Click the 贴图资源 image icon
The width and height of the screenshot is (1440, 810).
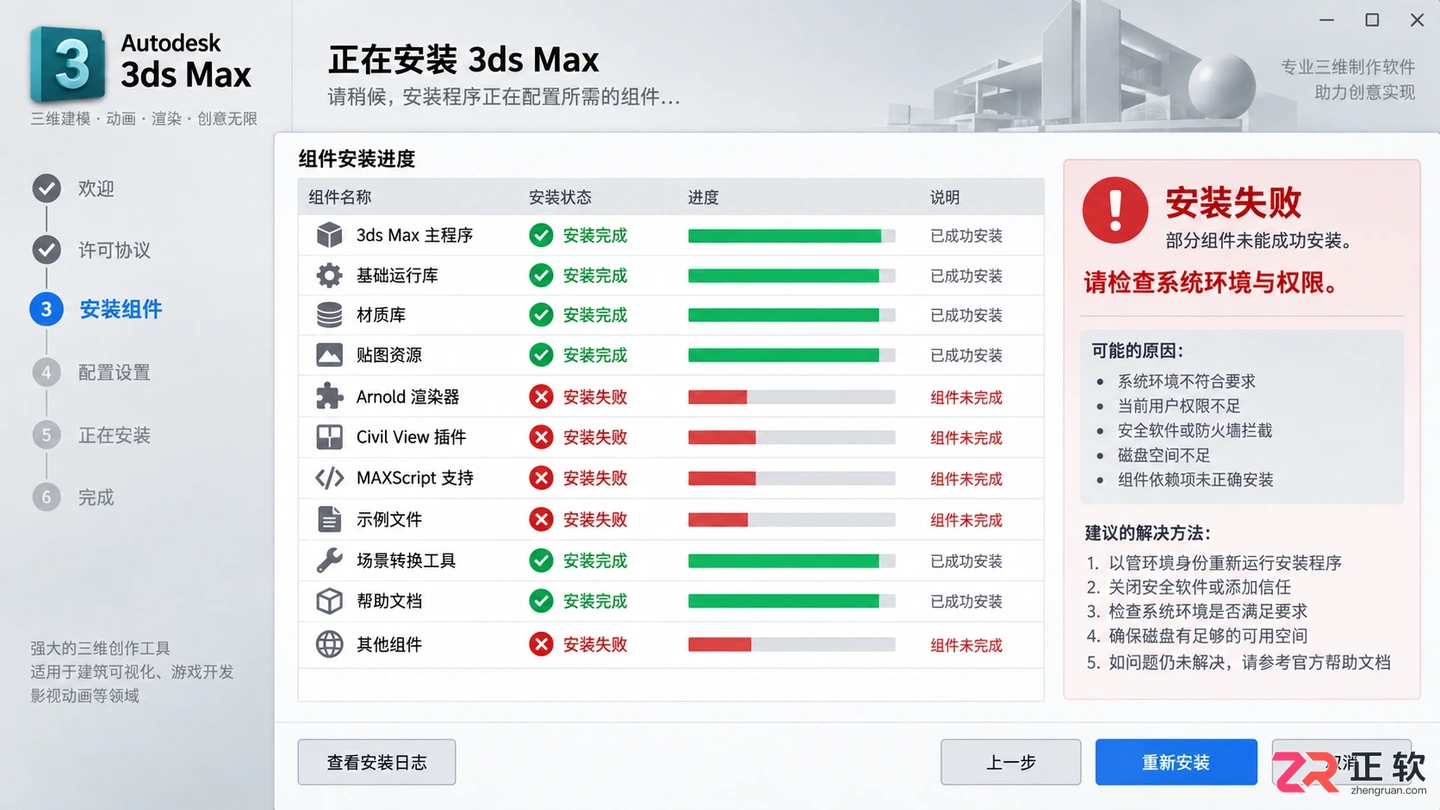point(329,355)
